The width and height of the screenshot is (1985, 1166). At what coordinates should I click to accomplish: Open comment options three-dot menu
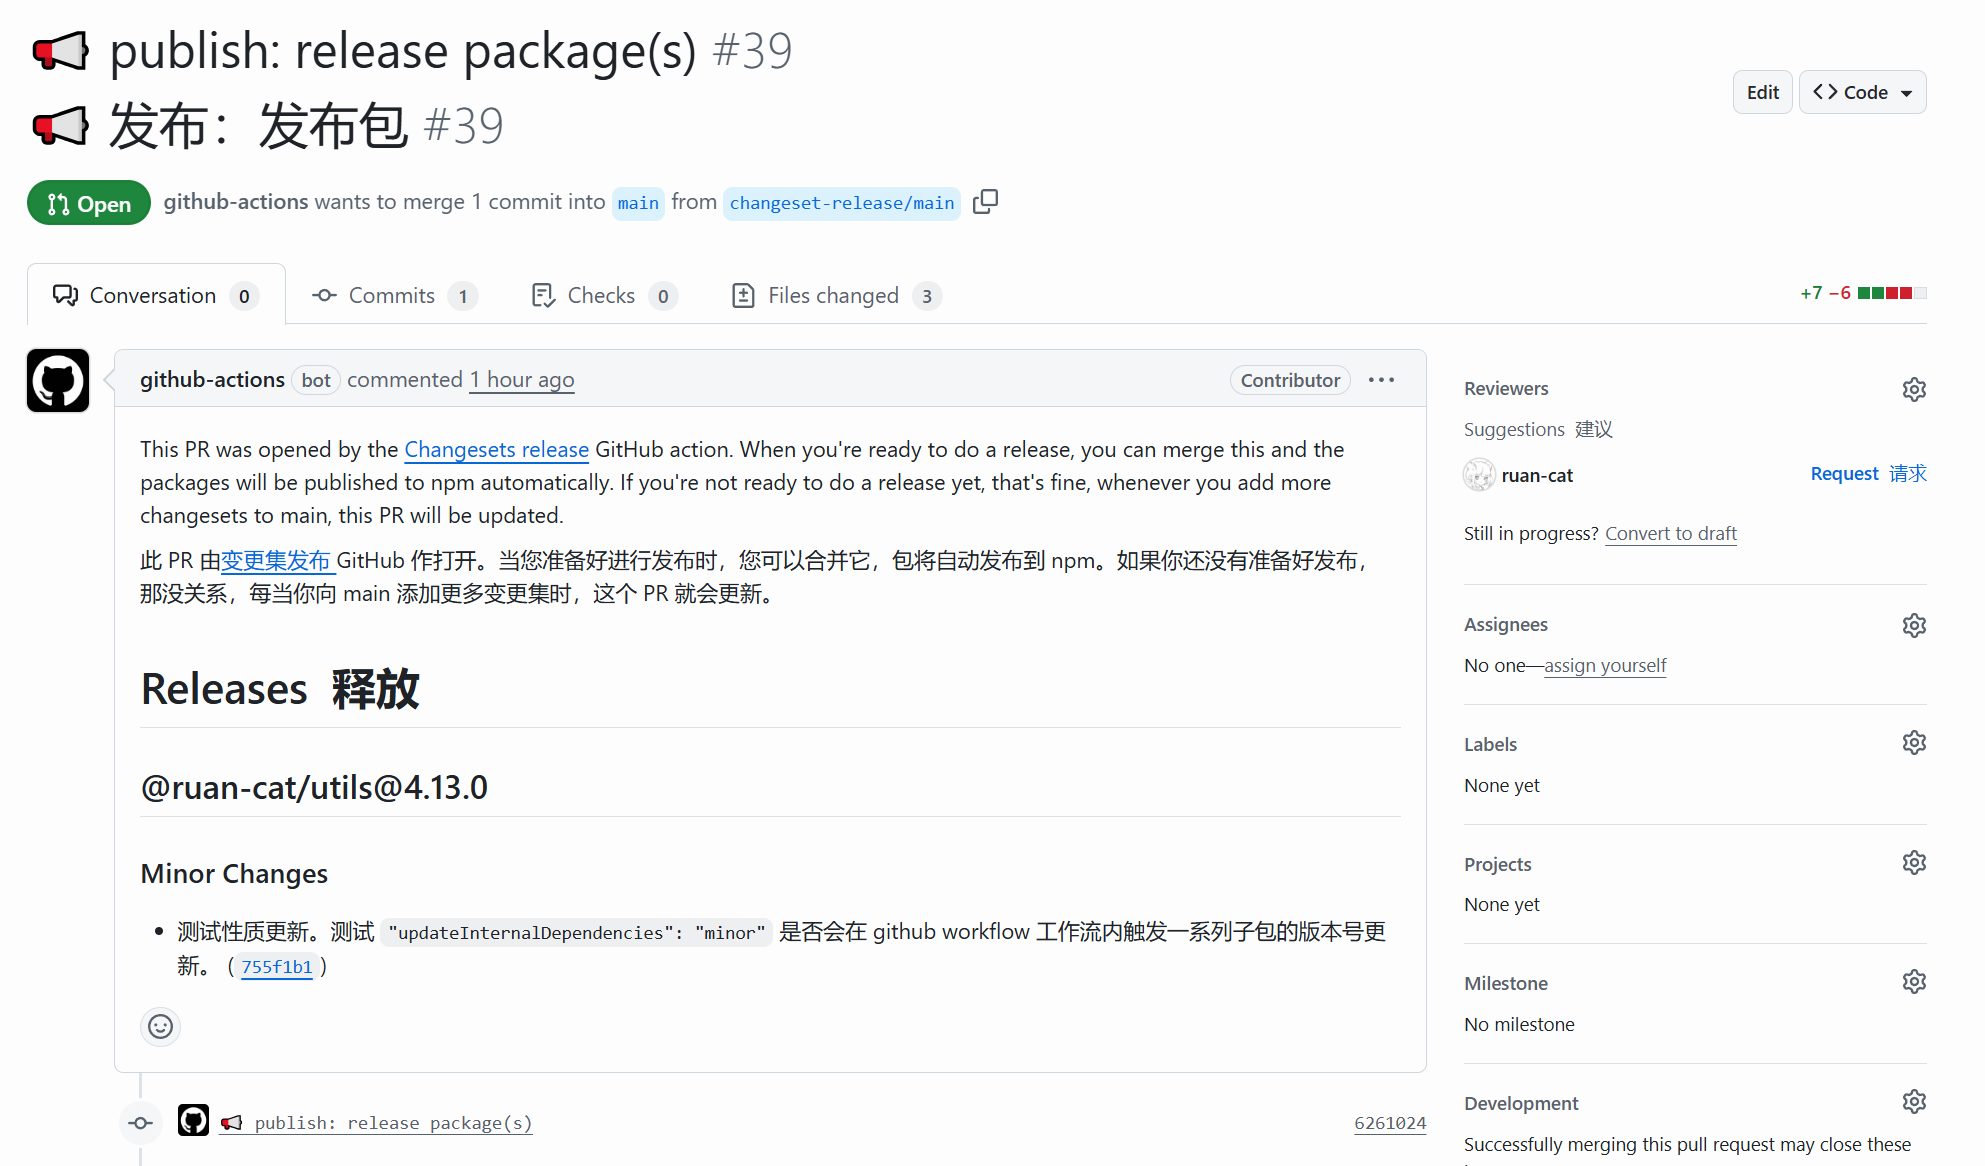[x=1381, y=380]
